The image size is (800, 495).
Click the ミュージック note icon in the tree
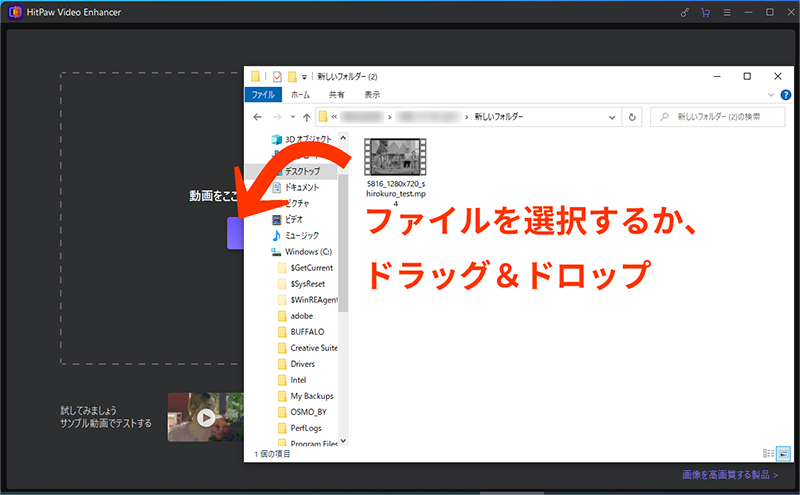(277, 235)
